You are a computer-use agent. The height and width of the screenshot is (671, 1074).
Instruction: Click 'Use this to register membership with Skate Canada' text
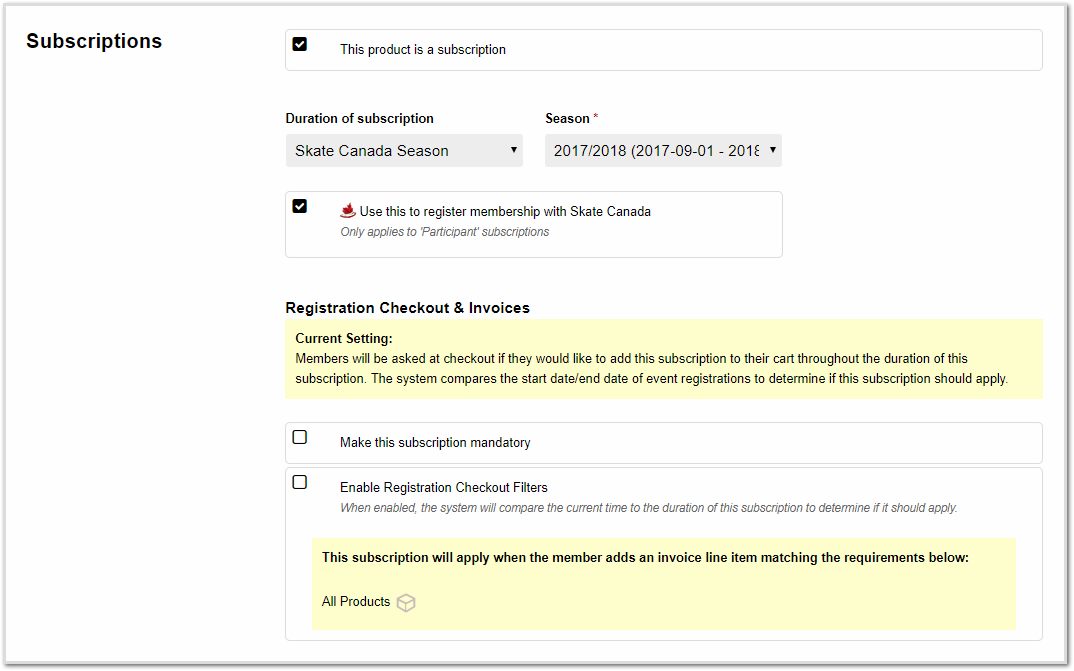point(505,212)
